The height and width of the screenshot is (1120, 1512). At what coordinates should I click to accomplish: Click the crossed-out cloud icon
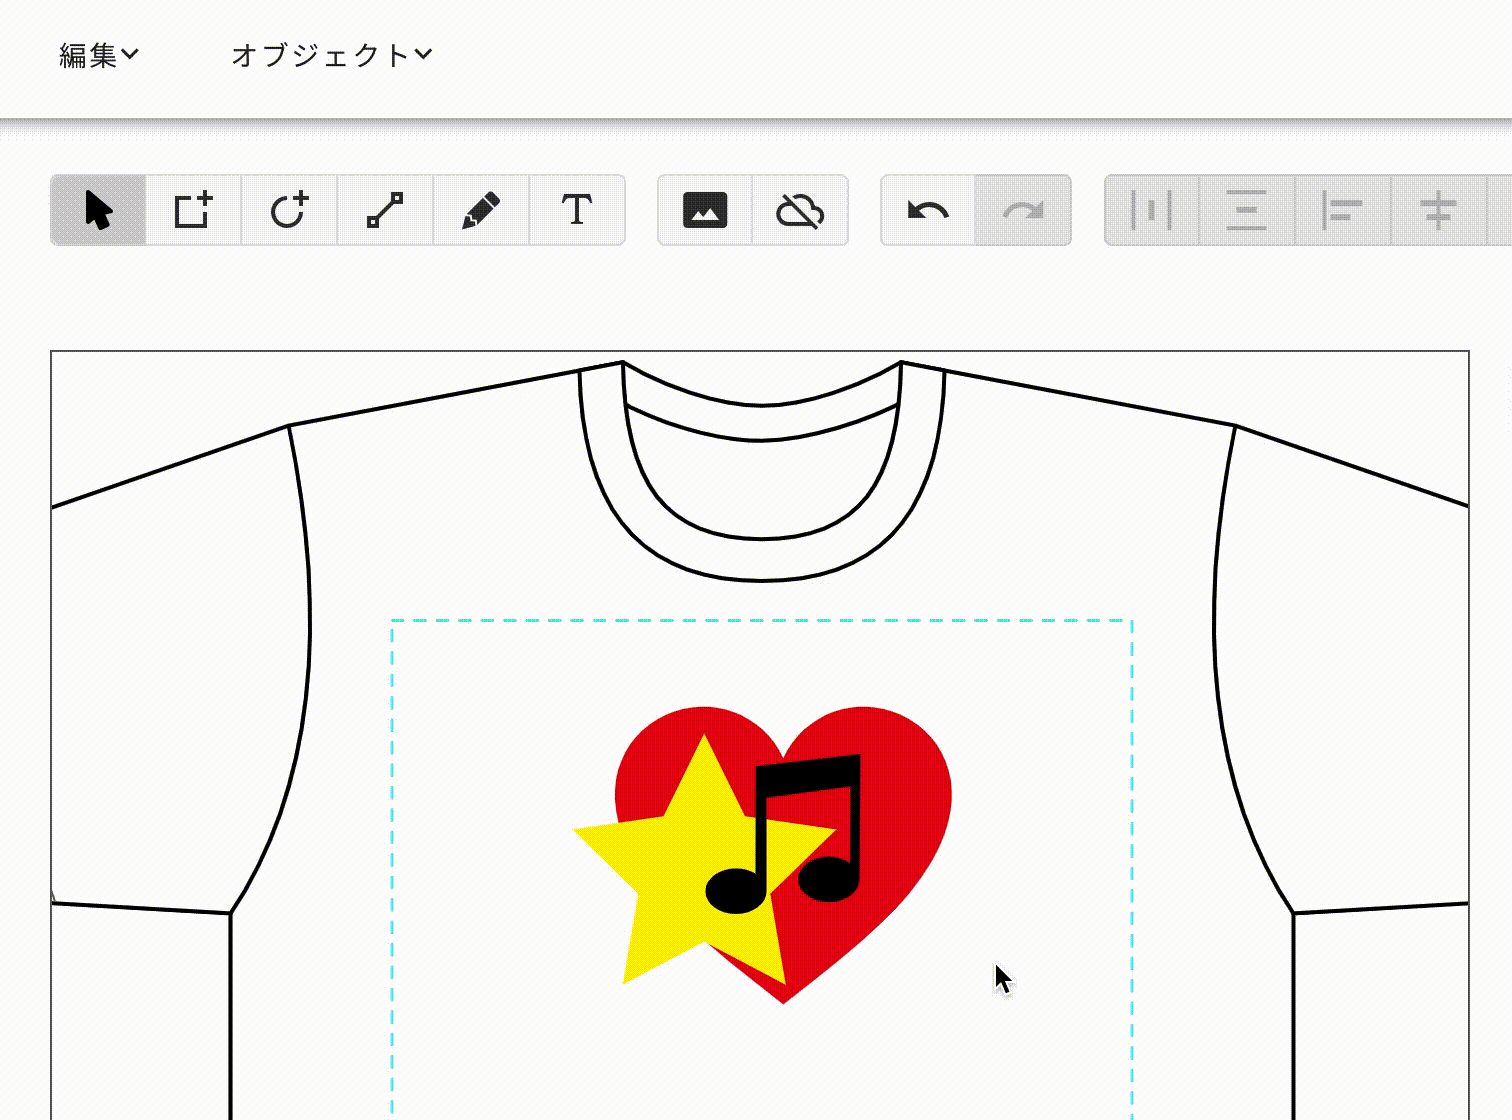(800, 210)
